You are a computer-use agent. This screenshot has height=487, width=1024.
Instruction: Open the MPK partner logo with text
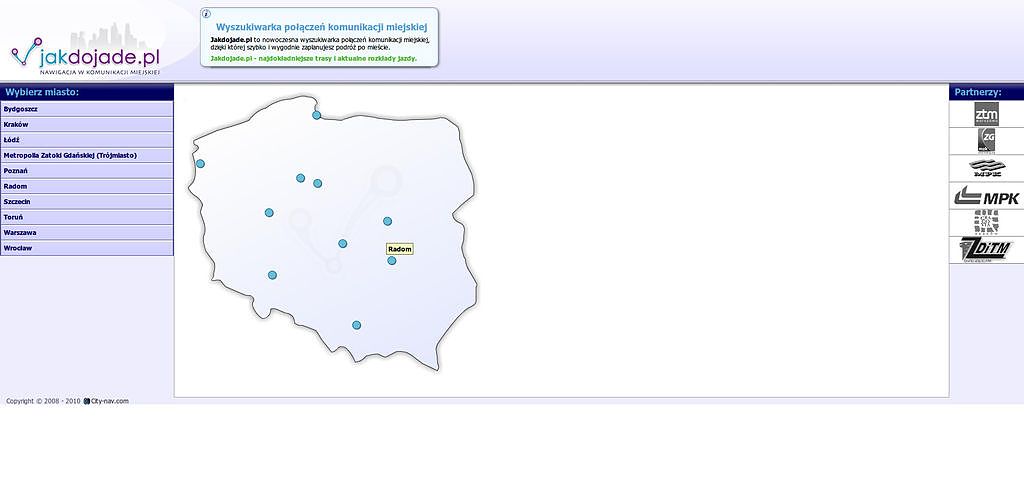(986, 196)
